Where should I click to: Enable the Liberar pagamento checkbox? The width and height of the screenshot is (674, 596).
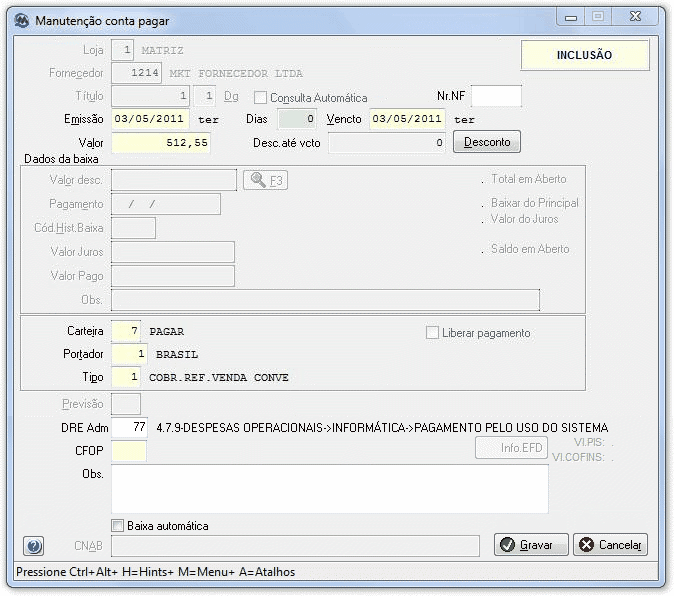432,333
